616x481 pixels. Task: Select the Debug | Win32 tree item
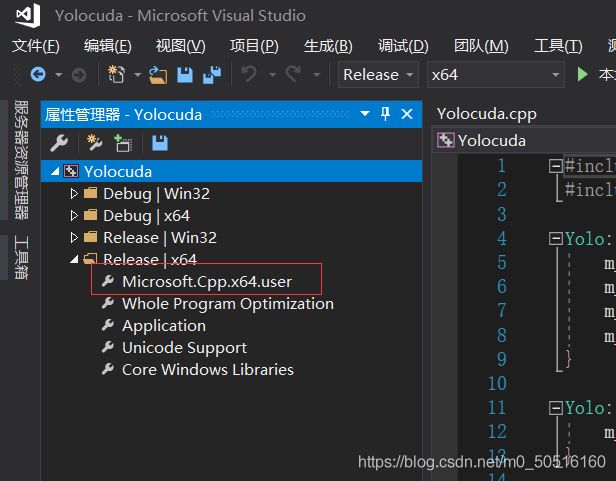pyautogui.click(x=156, y=193)
